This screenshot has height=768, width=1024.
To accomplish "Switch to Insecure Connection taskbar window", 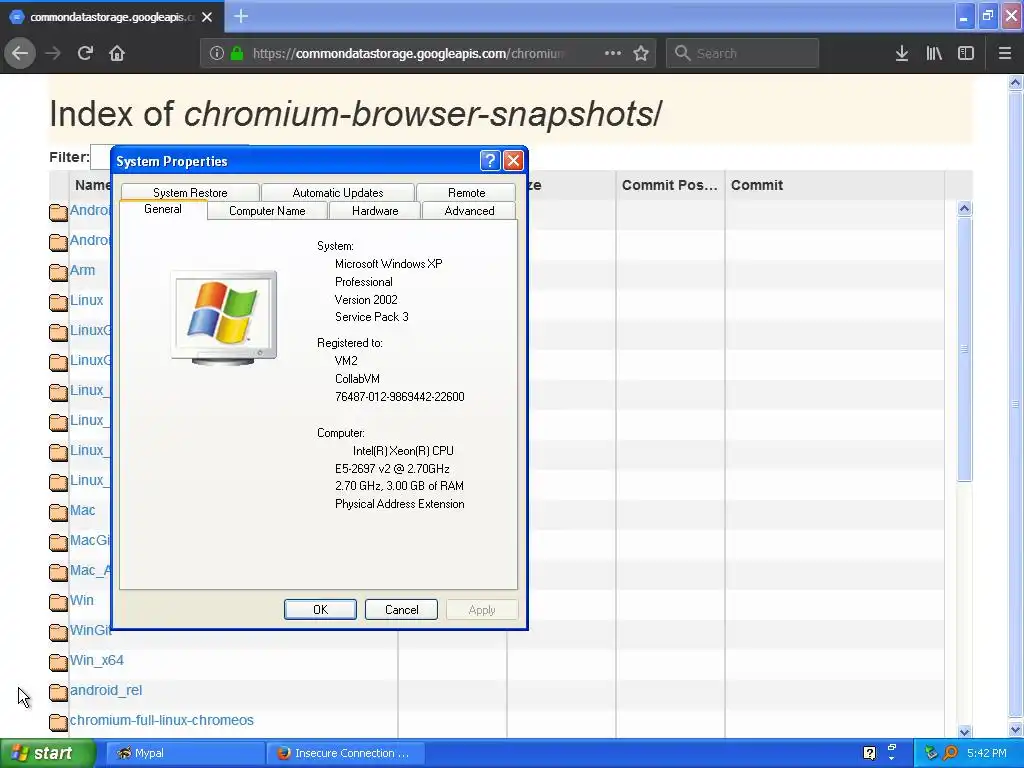I will pyautogui.click(x=346, y=753).
